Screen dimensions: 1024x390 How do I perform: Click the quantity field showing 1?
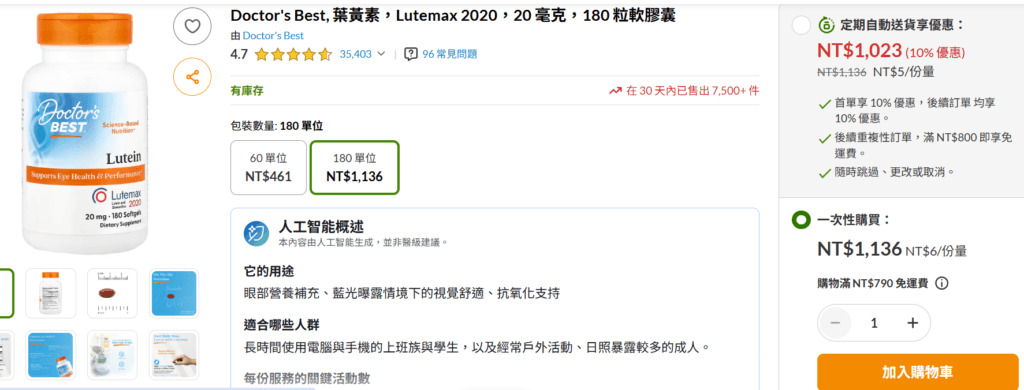click(x=874, y=323)
